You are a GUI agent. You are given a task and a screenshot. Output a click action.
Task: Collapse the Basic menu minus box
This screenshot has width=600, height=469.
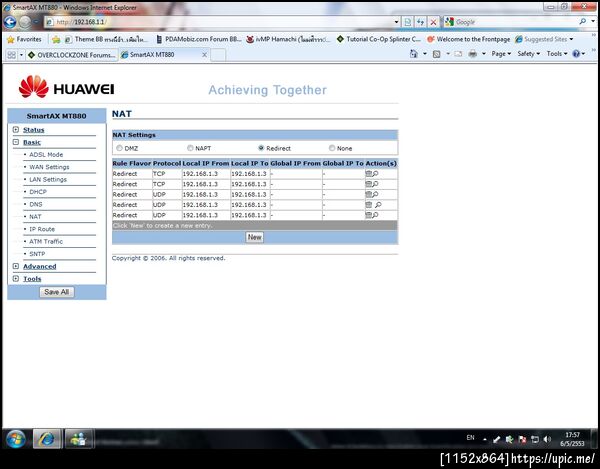point(16,142)
